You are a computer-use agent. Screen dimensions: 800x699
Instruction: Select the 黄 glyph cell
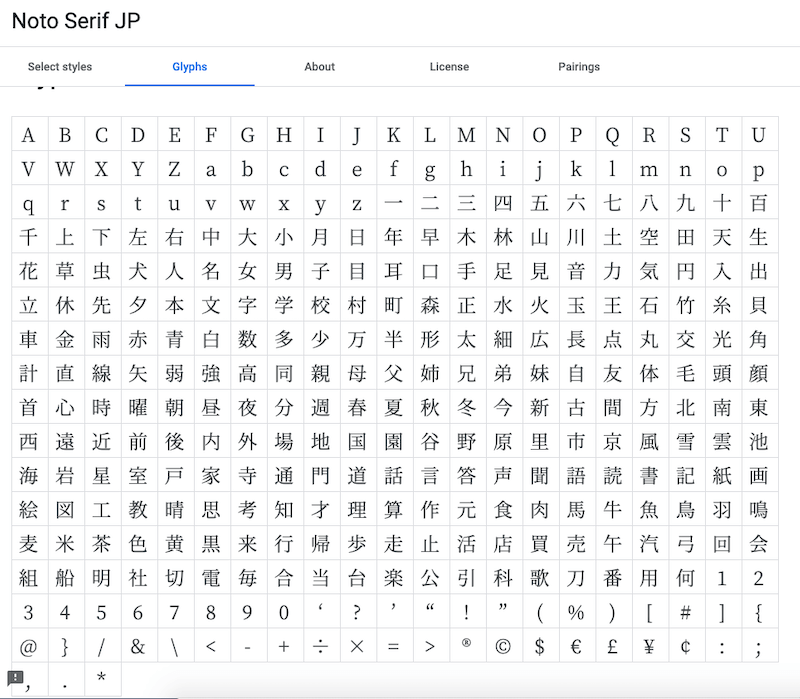176,543
